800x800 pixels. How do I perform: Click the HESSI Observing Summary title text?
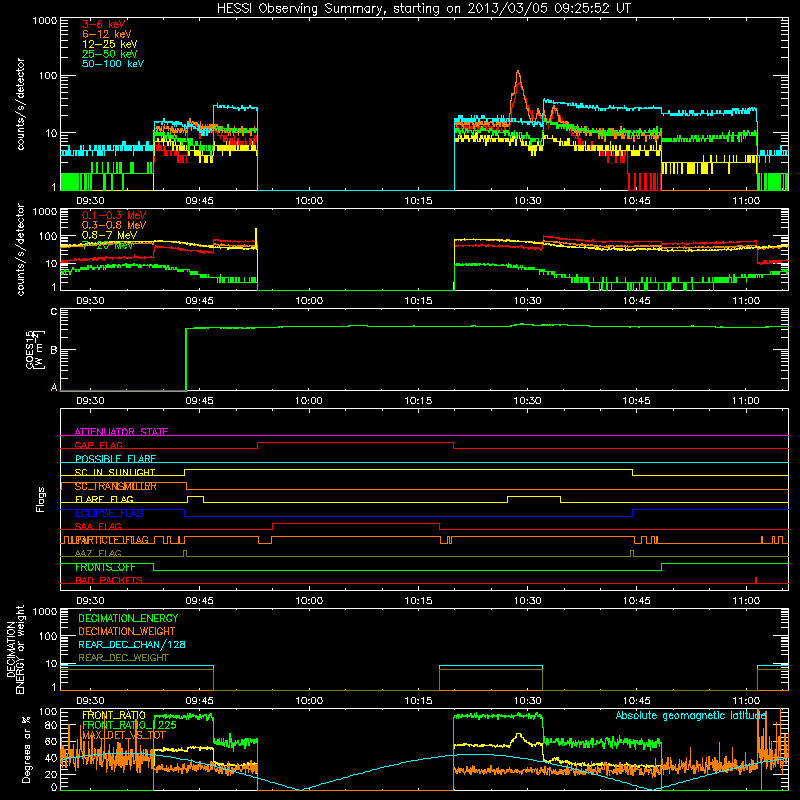(423, 9)
